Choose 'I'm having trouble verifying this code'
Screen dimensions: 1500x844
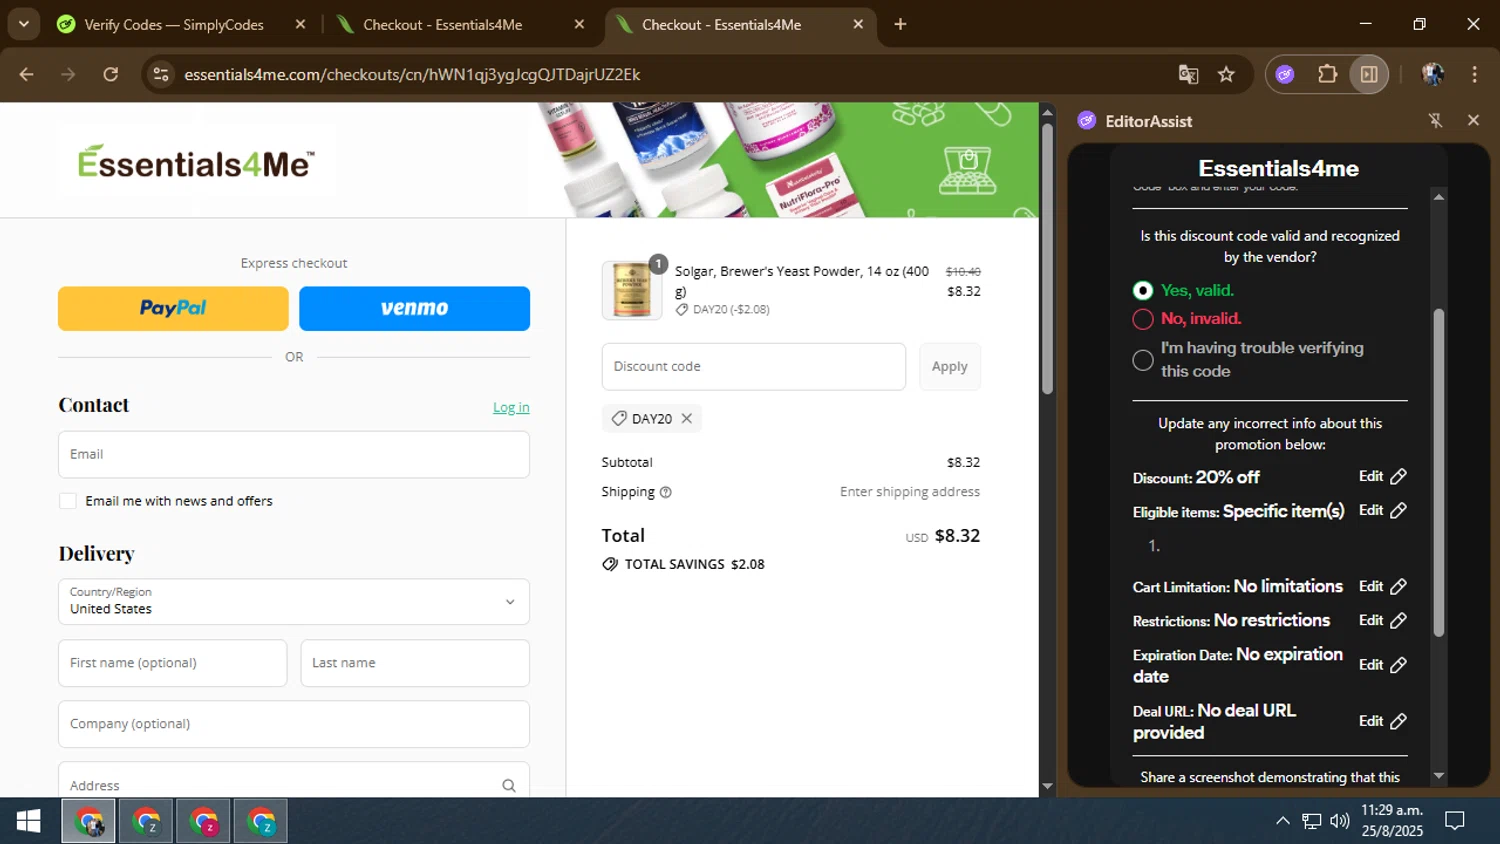coord(1143,360)
